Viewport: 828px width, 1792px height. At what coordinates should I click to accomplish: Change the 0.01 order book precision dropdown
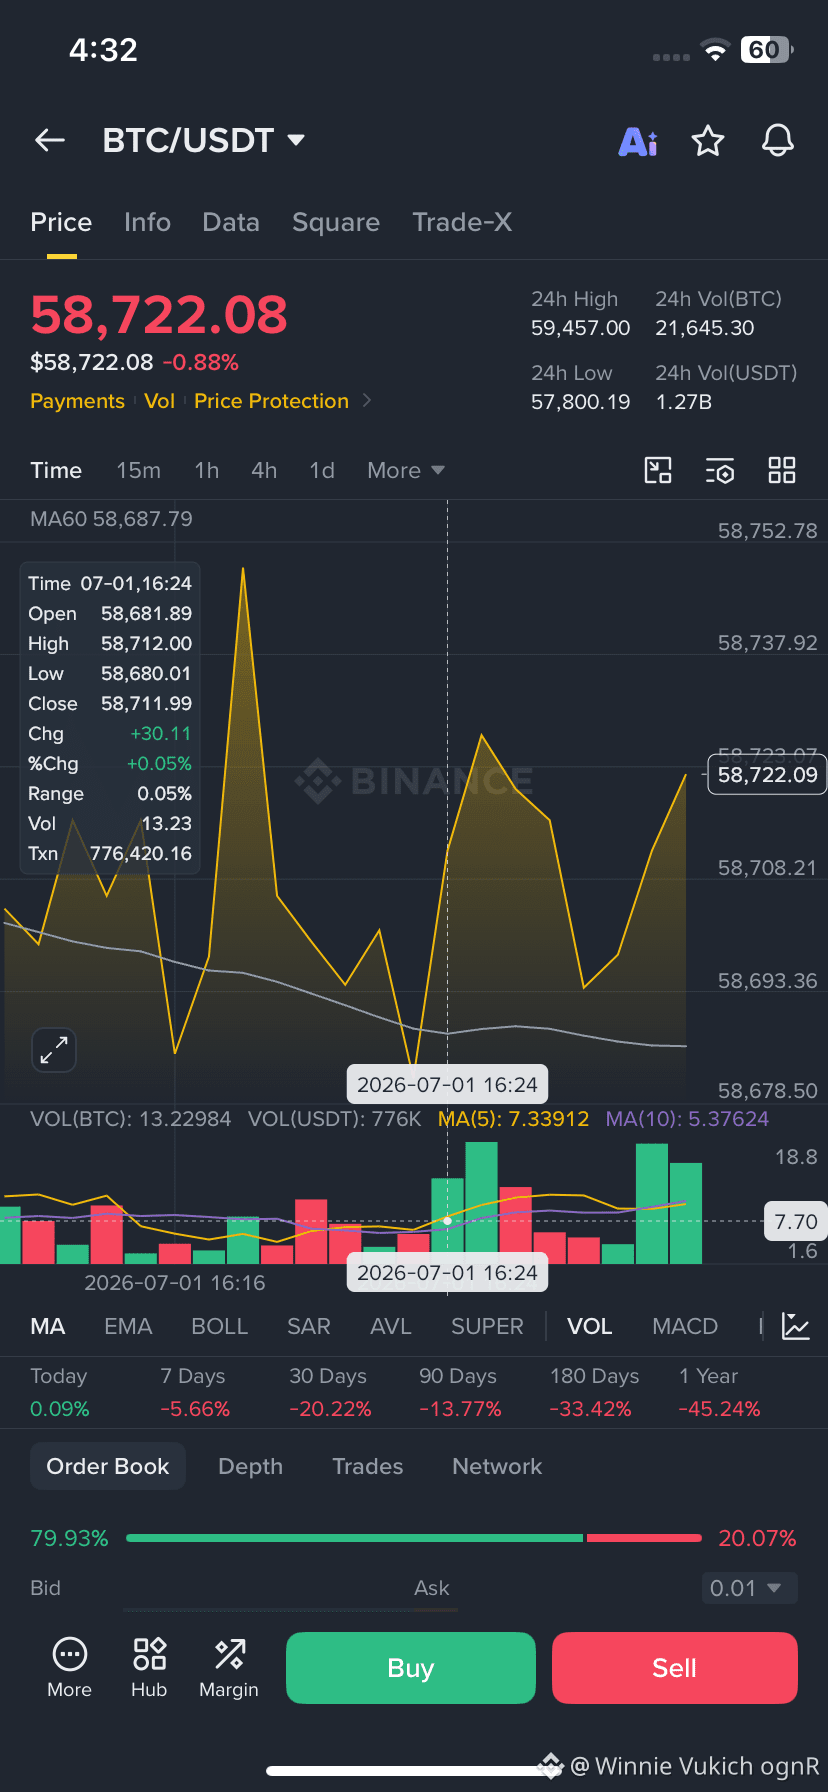(x=749, y=1588)
